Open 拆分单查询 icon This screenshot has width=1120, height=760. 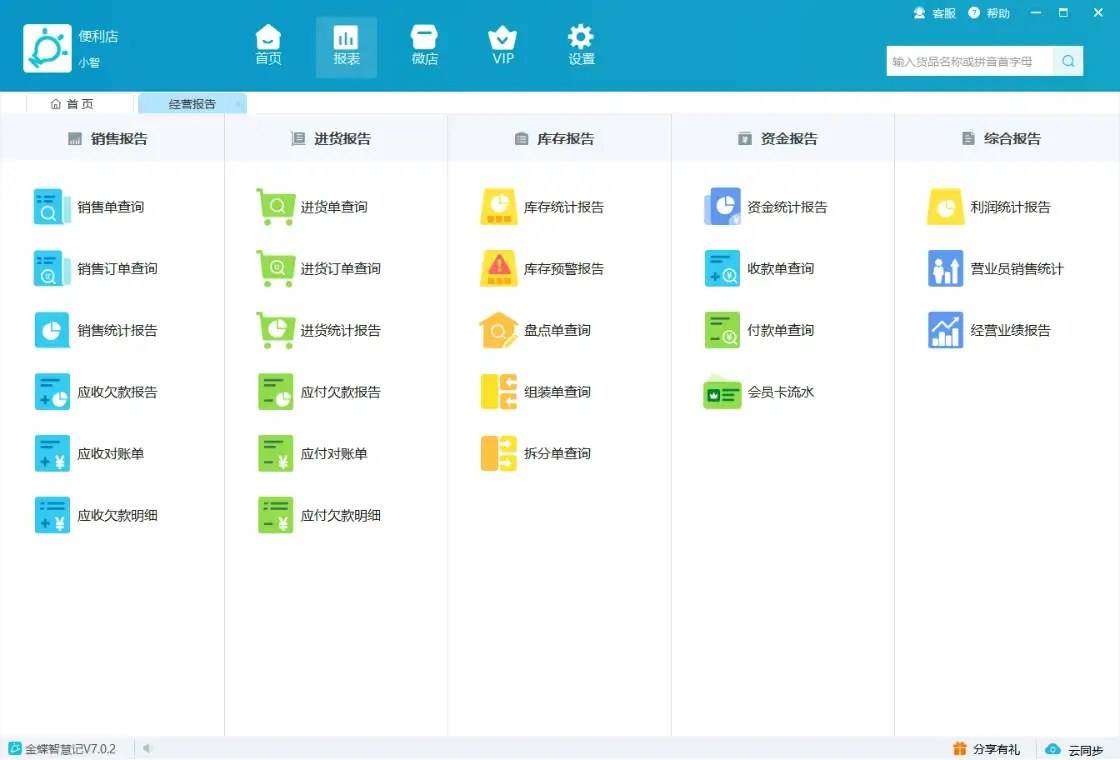(499, 454)
